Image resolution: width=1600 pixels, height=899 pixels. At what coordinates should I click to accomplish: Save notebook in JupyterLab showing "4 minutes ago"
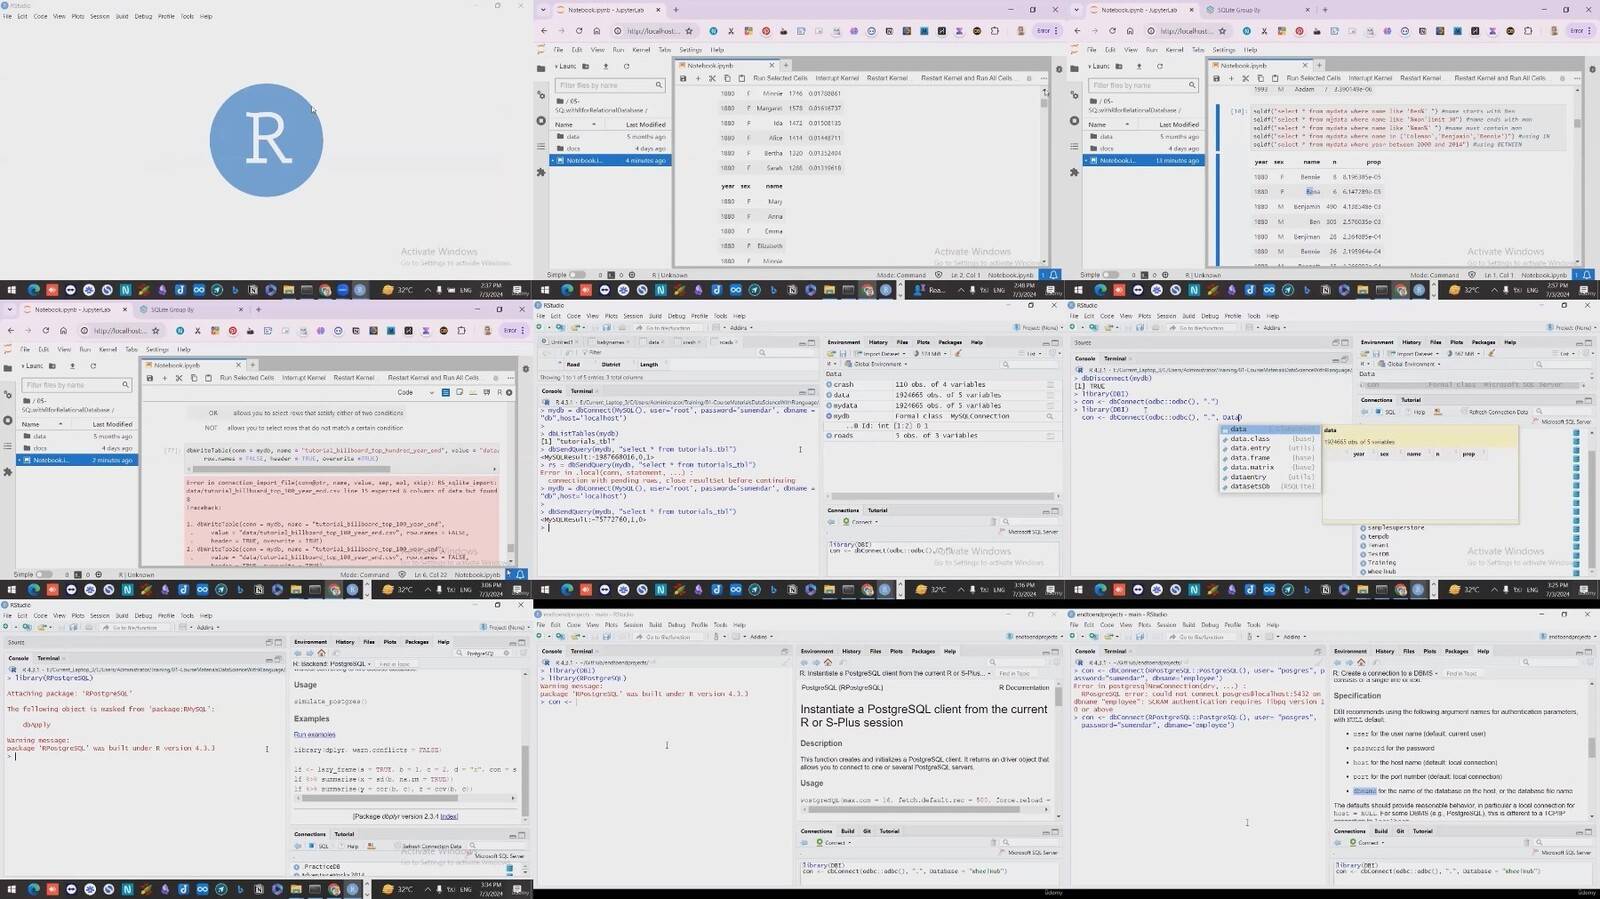point(683,78)
